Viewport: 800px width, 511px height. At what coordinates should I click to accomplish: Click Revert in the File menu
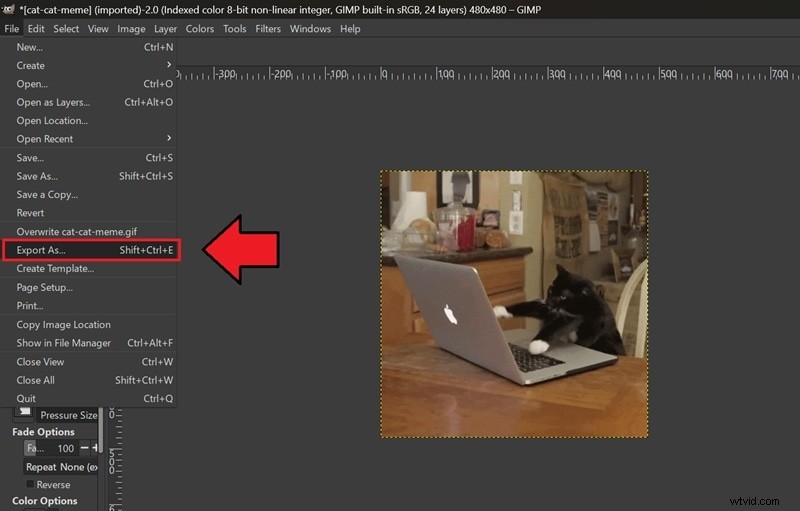click(89, 213)
